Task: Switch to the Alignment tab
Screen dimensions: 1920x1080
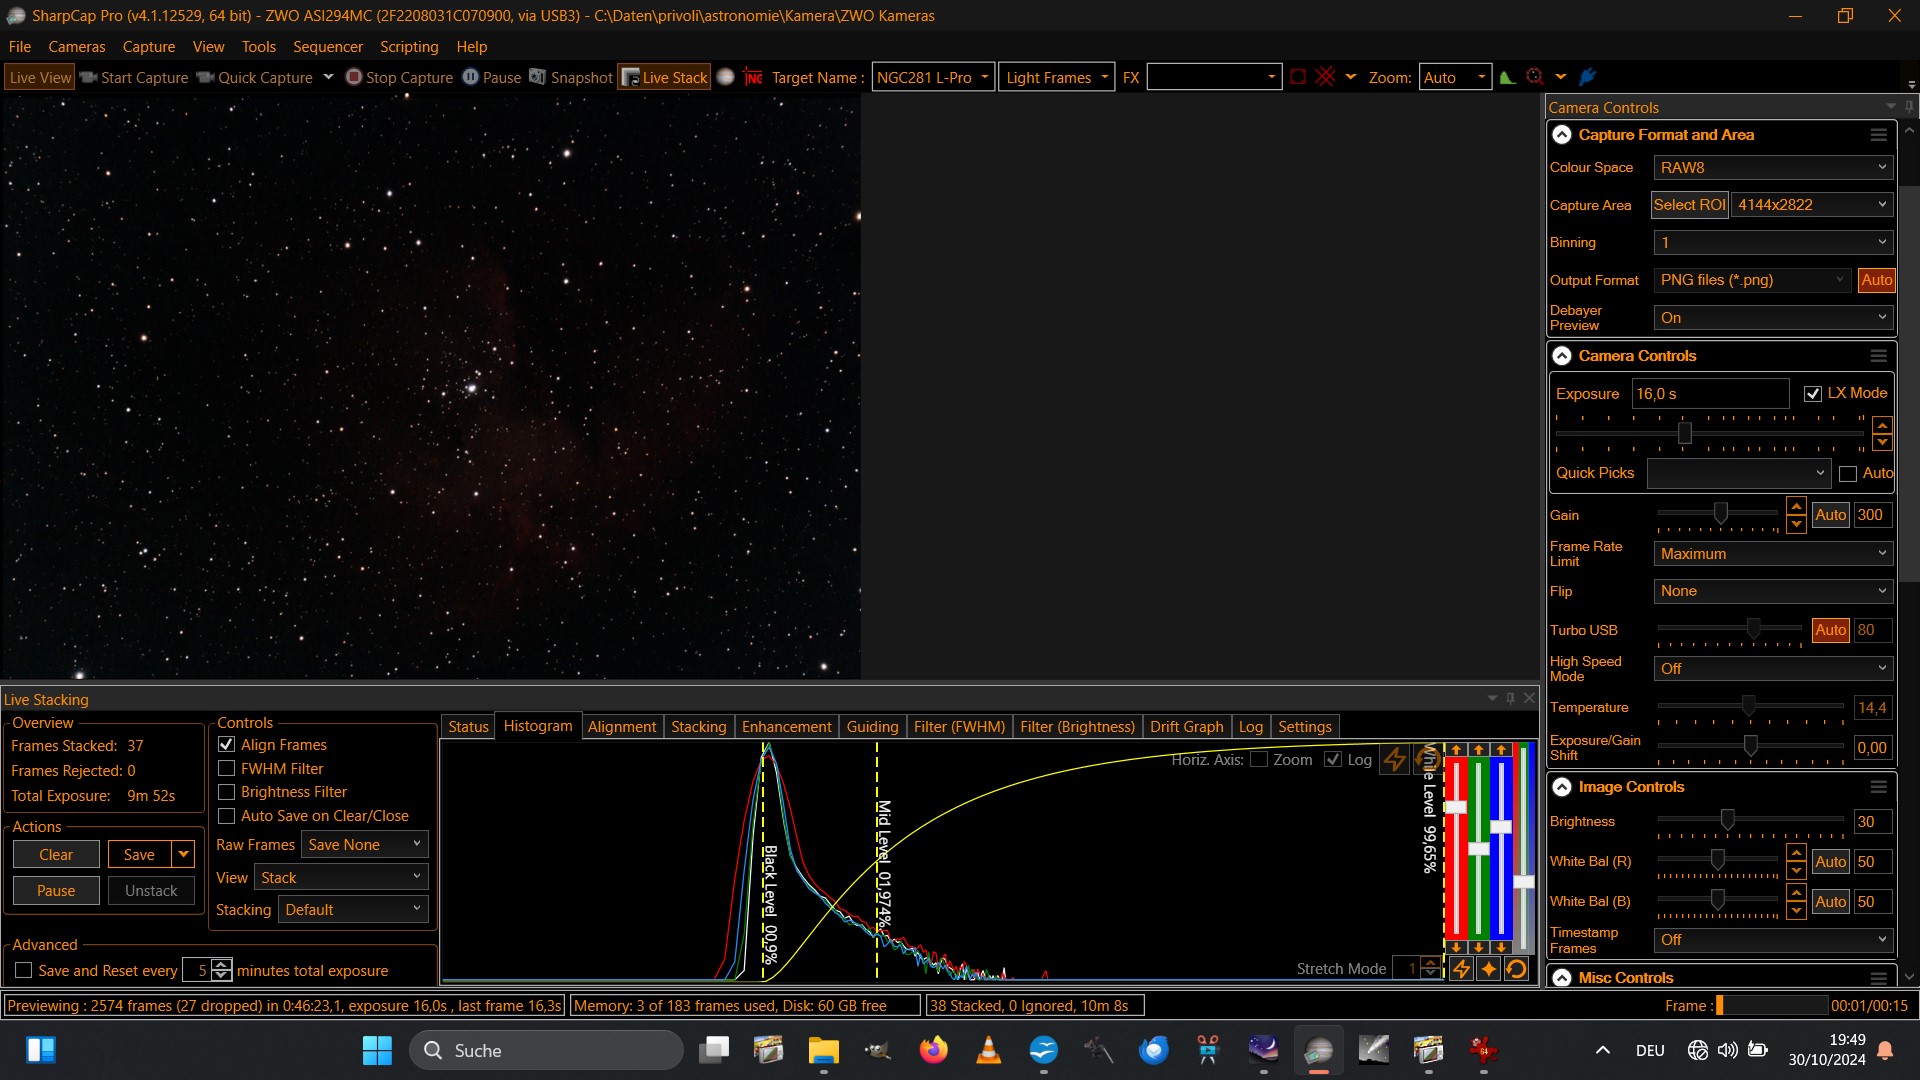Action: coord(622,727)
